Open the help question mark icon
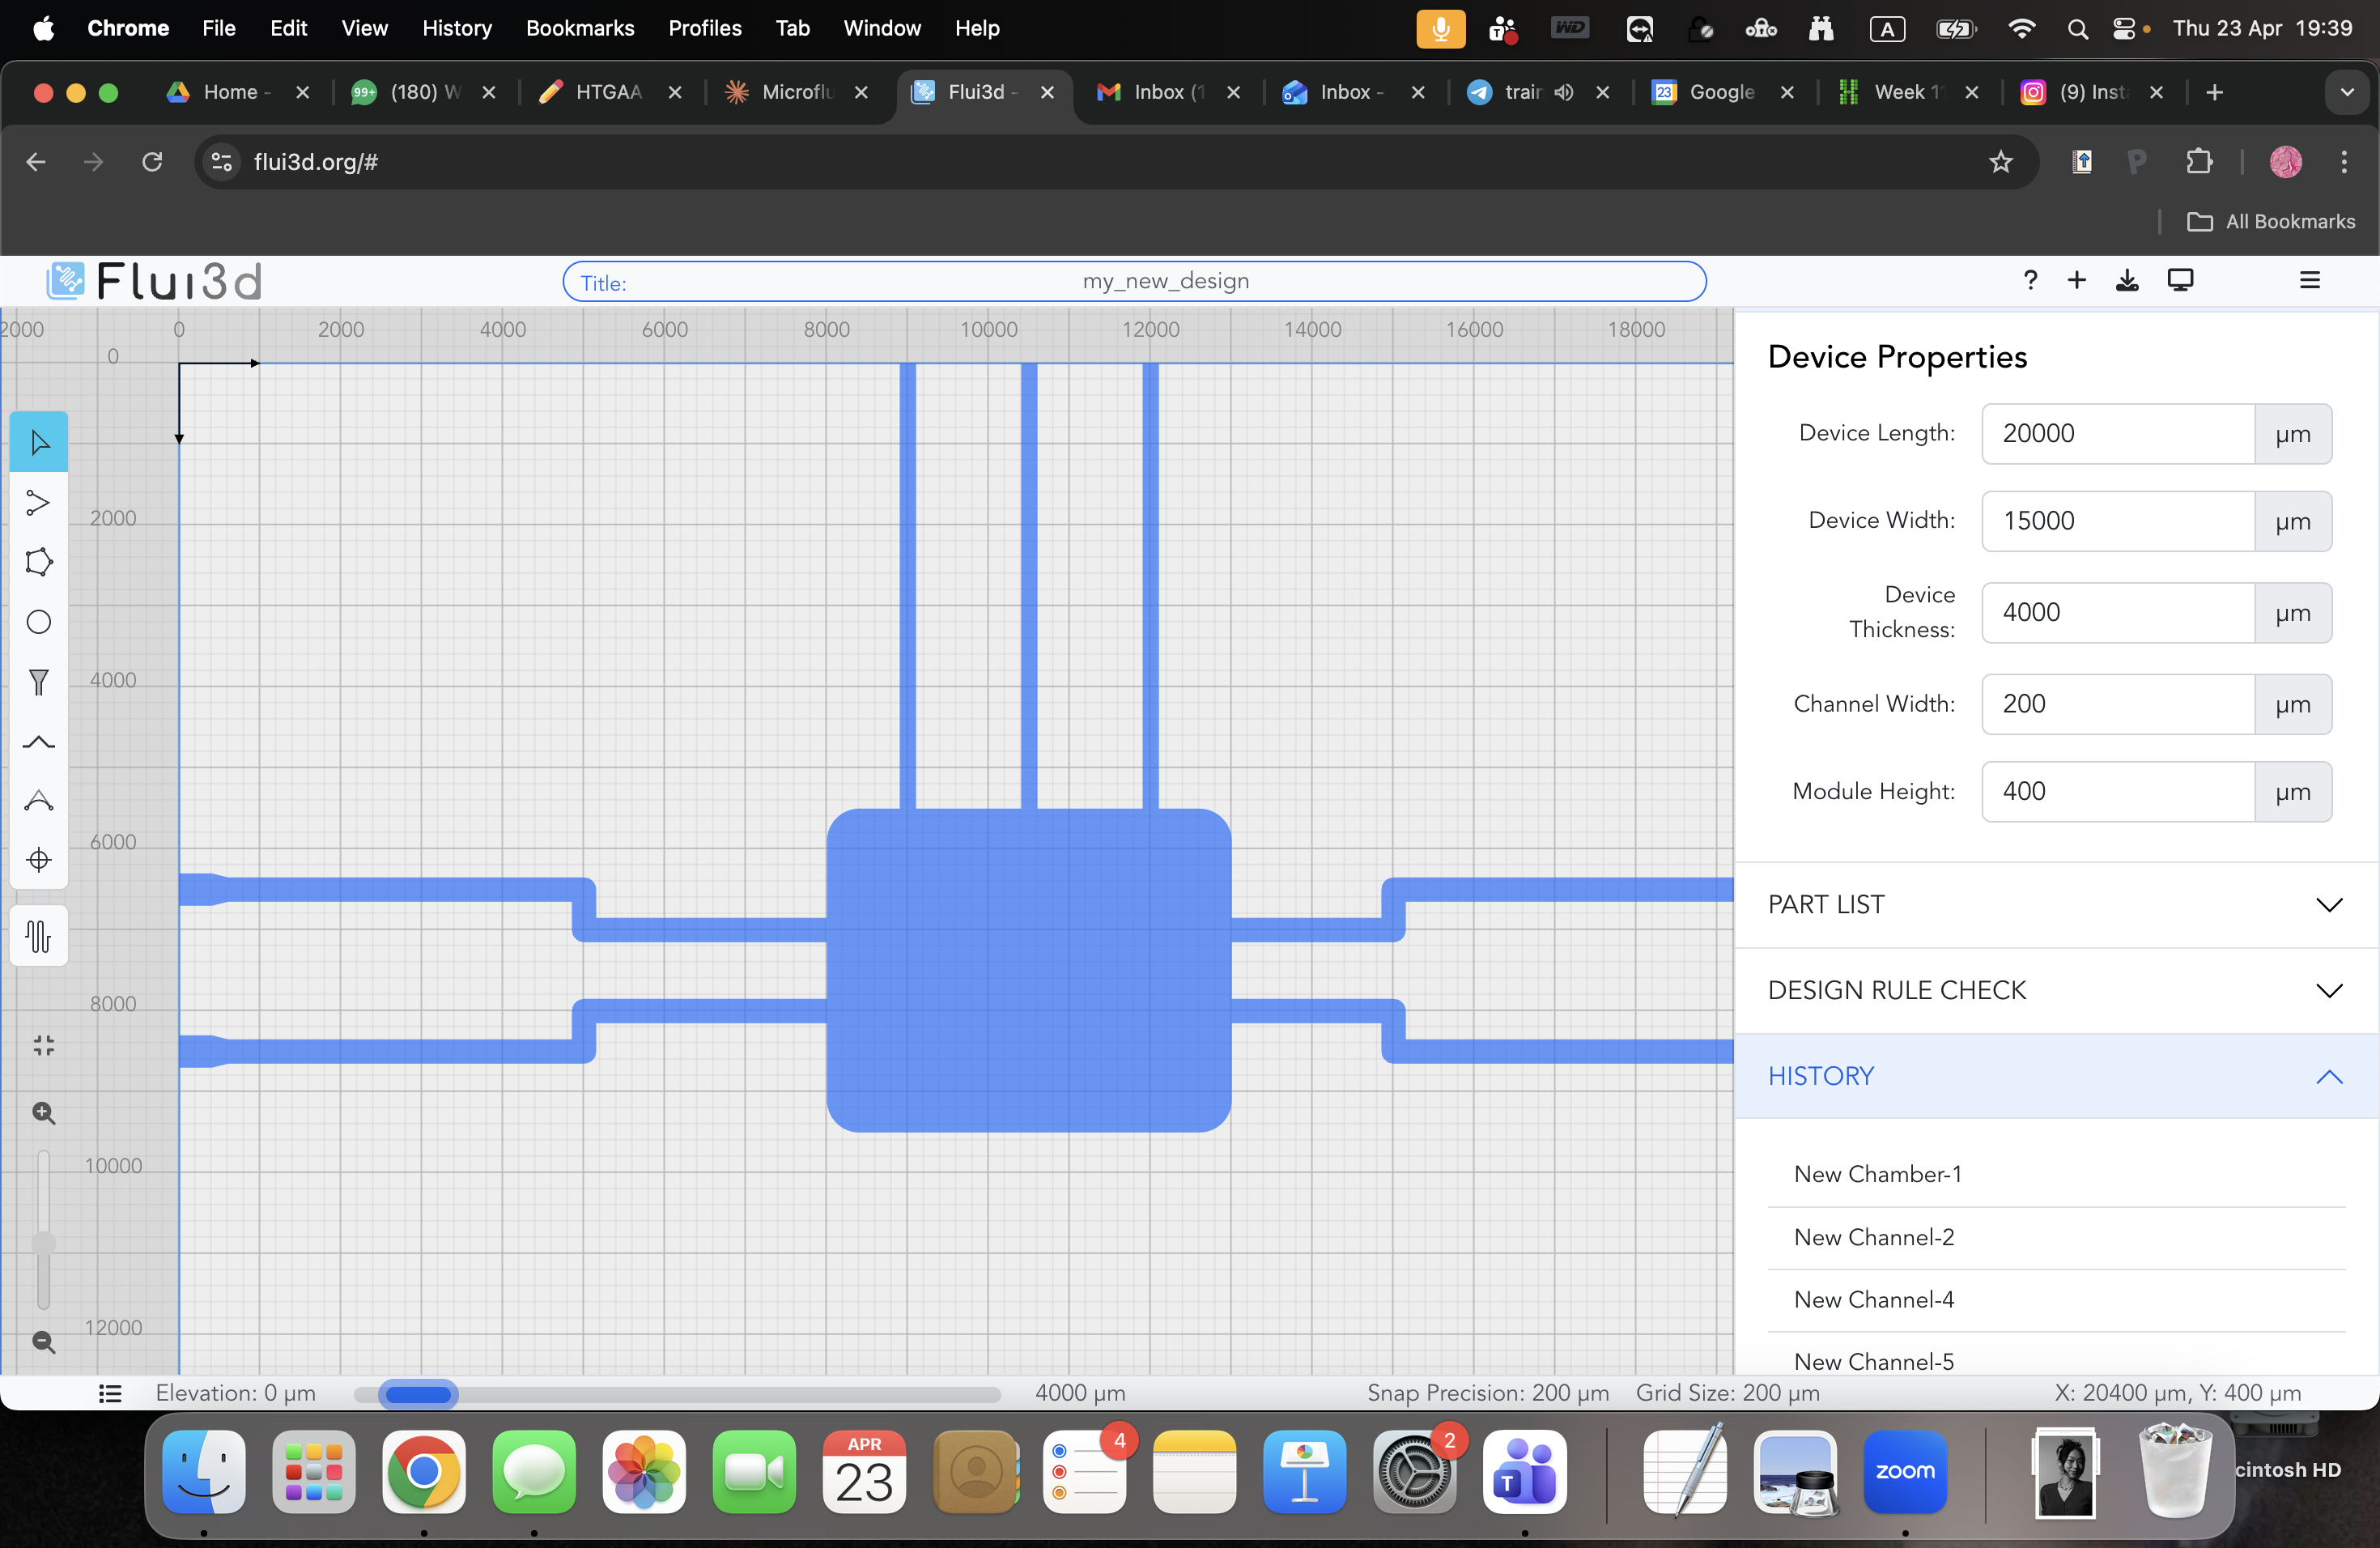Viewport: 2380px width, 1548px height. coord(2030,281)
